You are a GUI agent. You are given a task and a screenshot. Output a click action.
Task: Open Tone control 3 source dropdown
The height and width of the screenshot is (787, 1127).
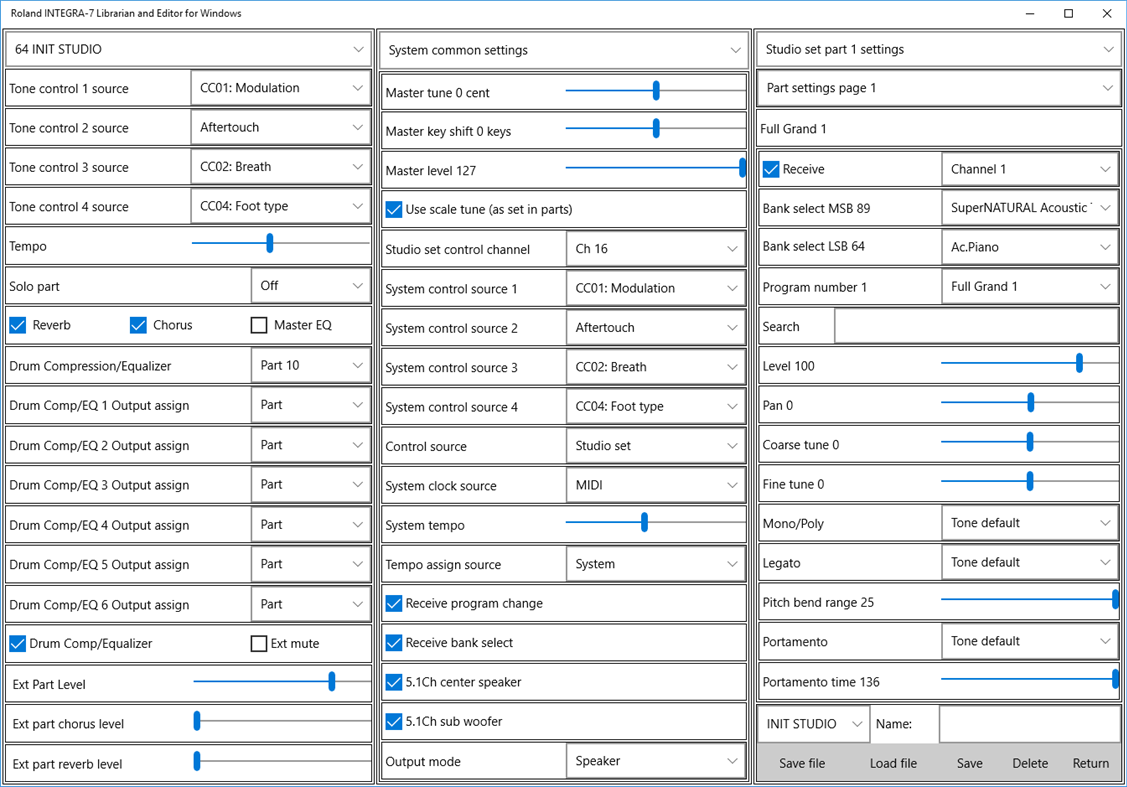281,167
